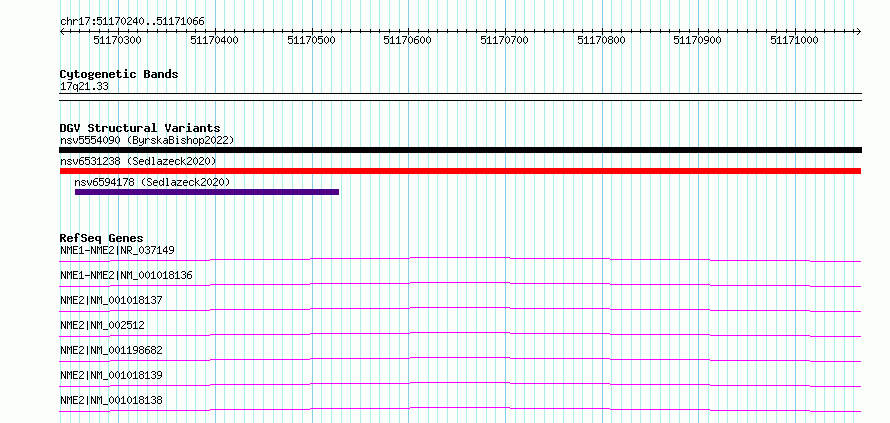Image resolution: width=890 pixels, height=423 pixels.
Task: Open transcript NME2|NM_001198682
Action: (x=111, y=350)
